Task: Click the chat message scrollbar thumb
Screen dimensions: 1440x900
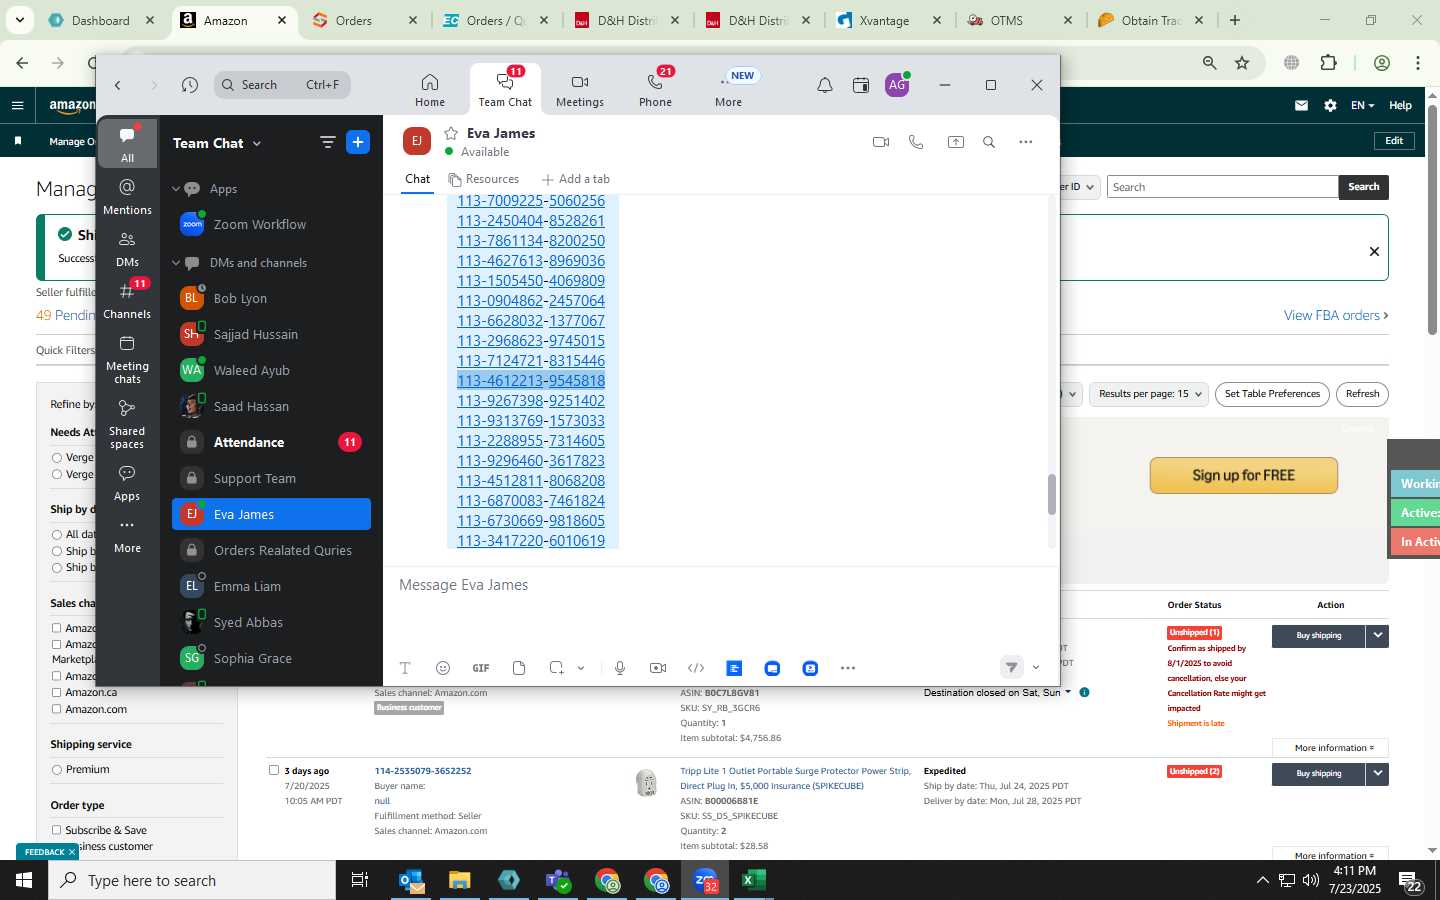Action: tap(1051, 495)
